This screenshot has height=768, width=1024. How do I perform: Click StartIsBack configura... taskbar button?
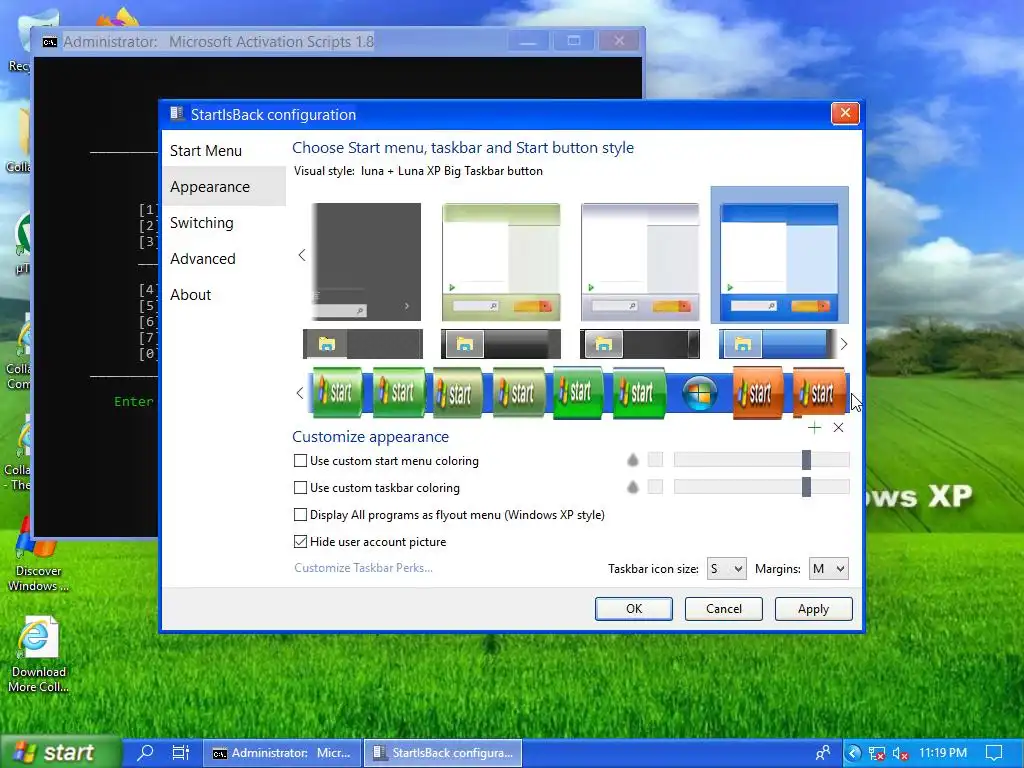[x=443, y=753]
